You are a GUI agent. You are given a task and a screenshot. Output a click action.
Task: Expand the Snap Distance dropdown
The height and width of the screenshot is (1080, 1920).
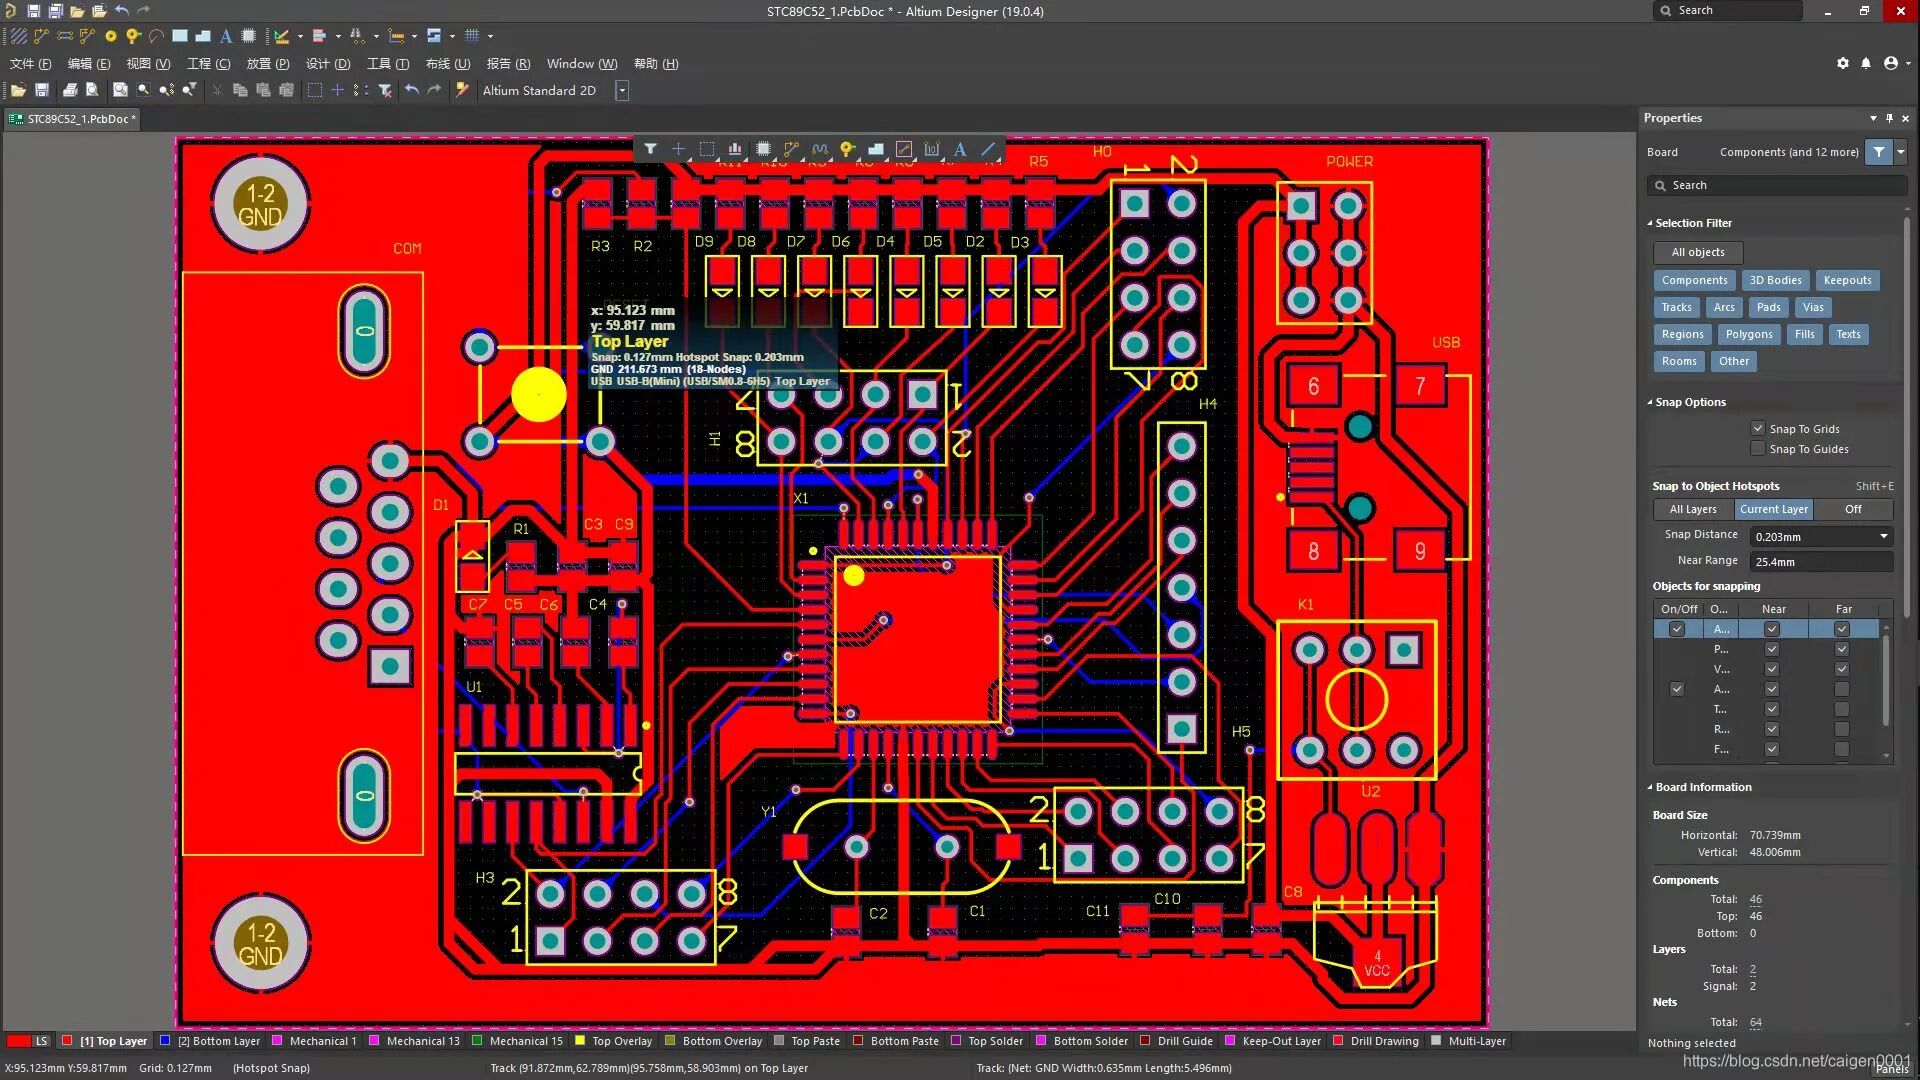(x=1884, y=537)
